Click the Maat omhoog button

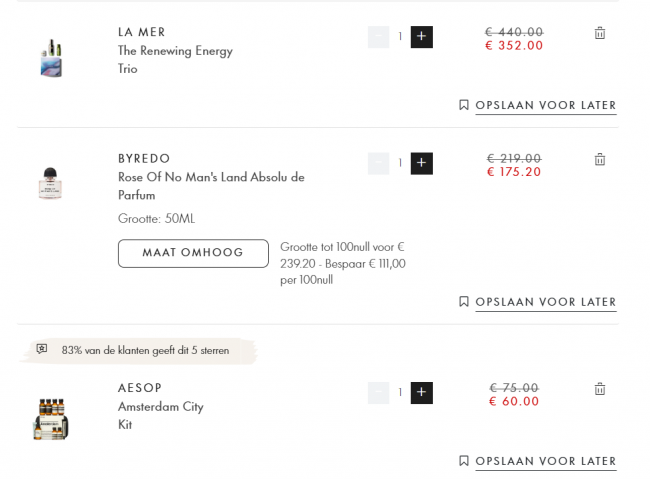193,253
